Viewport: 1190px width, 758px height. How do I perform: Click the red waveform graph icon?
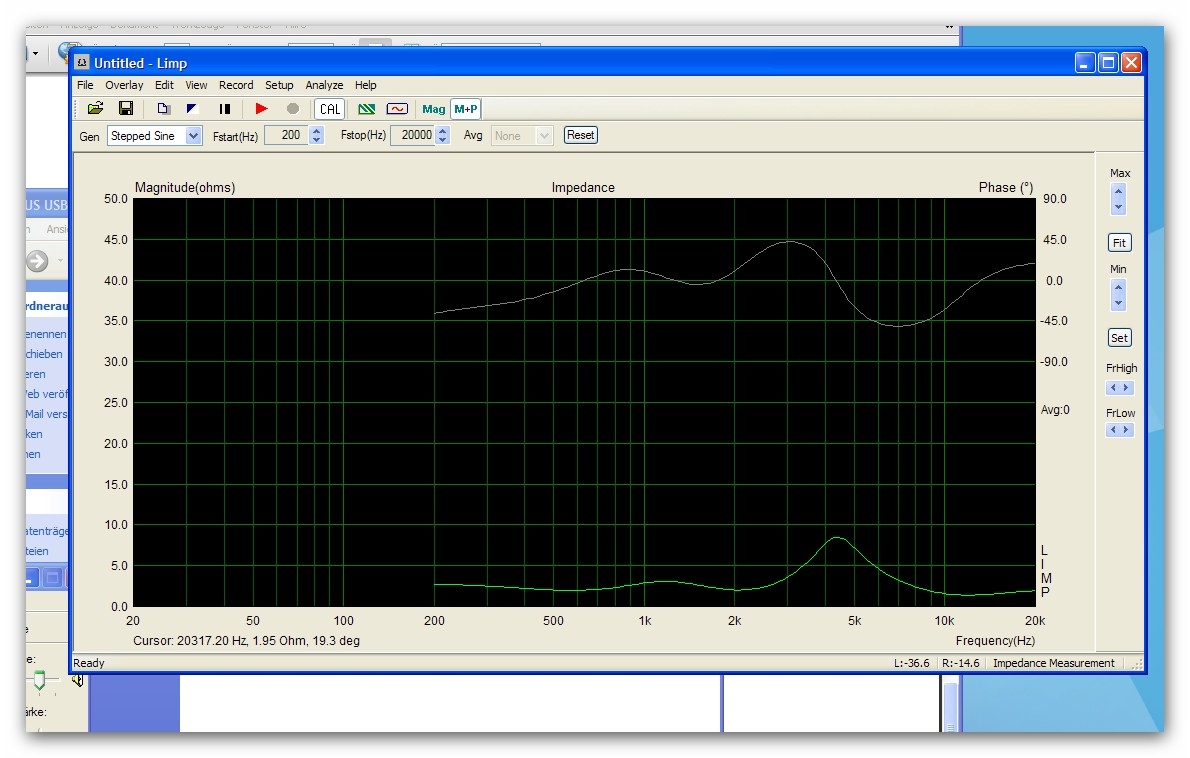tap(397, 109)
